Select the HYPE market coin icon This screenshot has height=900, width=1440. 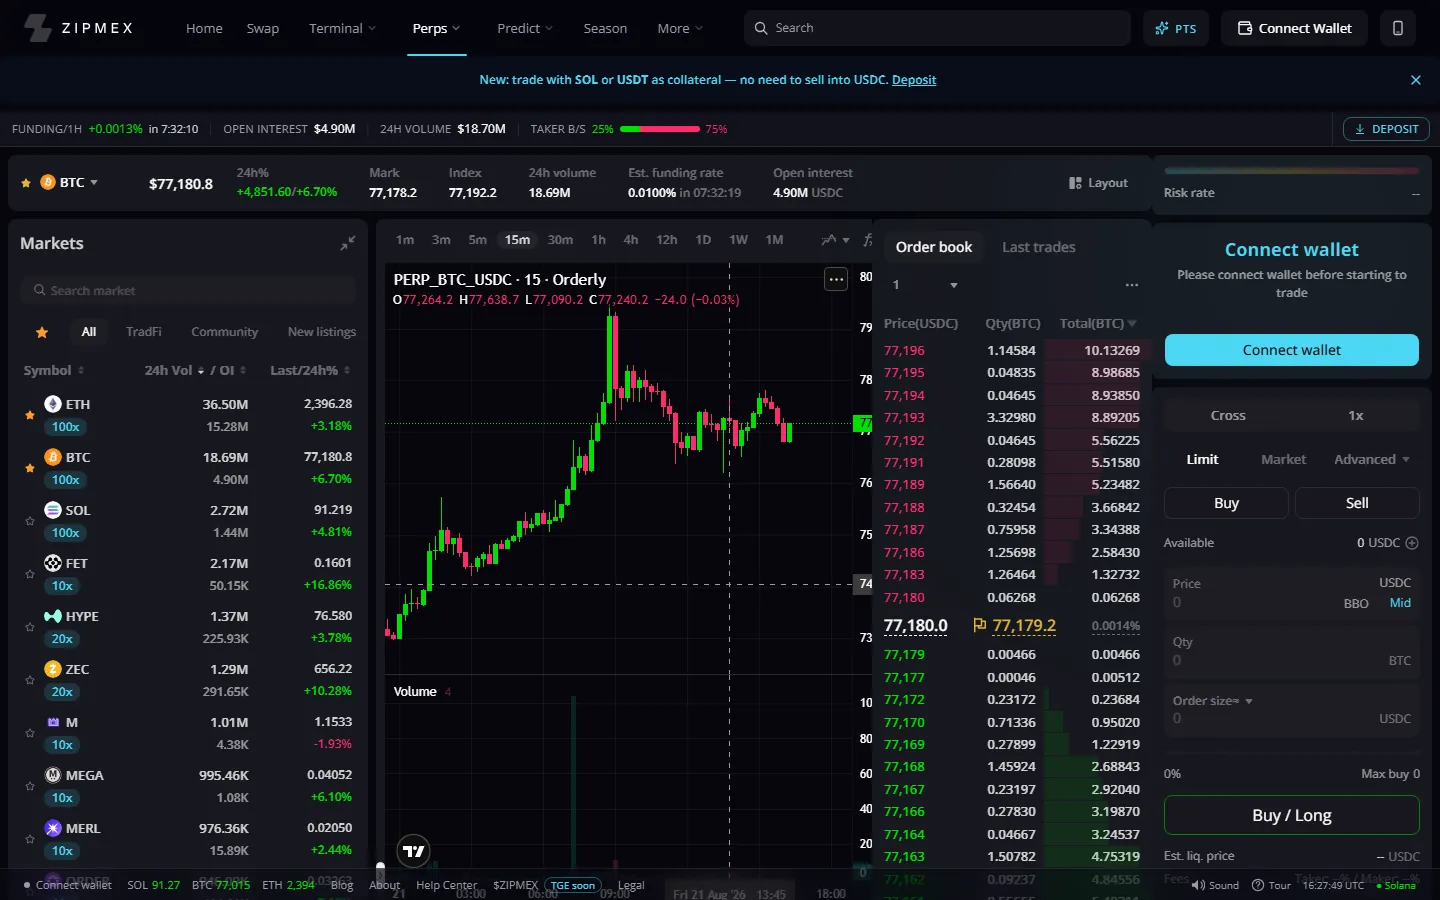click(53, 616)
